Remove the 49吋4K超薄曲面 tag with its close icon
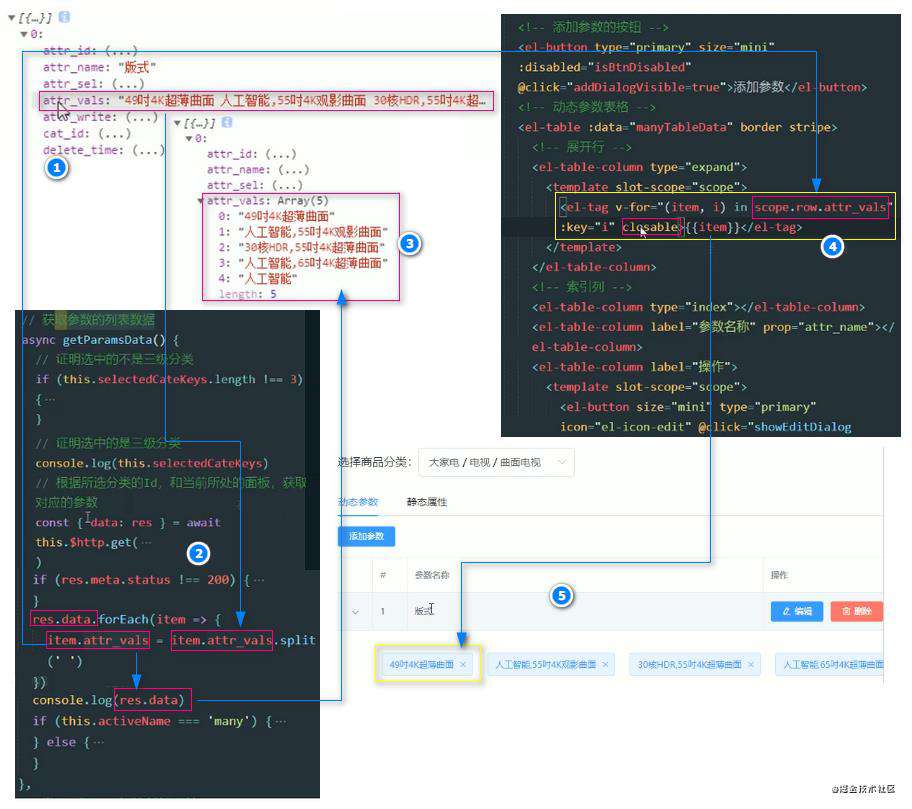Viewport: 912px width, 809px height. pos(463,664)
